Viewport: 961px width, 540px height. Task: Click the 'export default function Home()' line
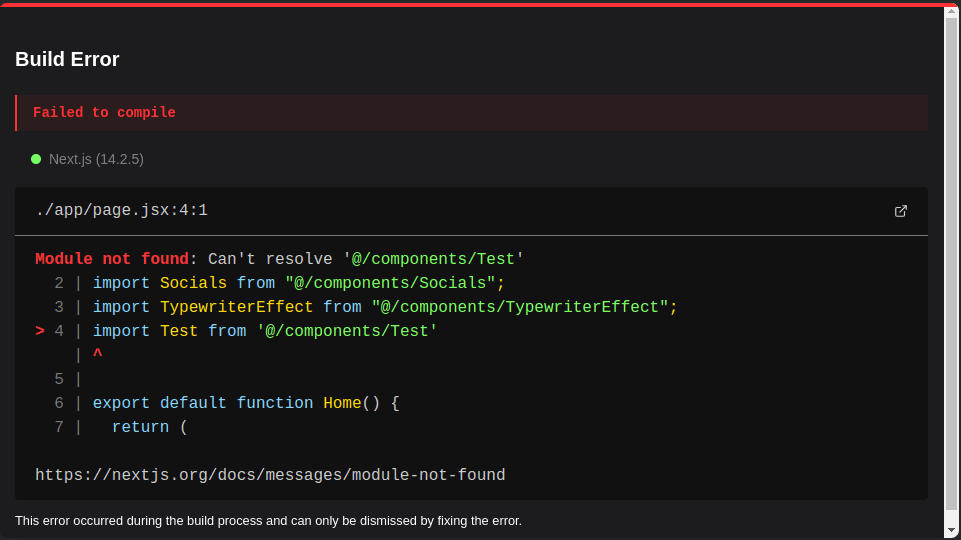pyautogui.click(x=227, y=403)
